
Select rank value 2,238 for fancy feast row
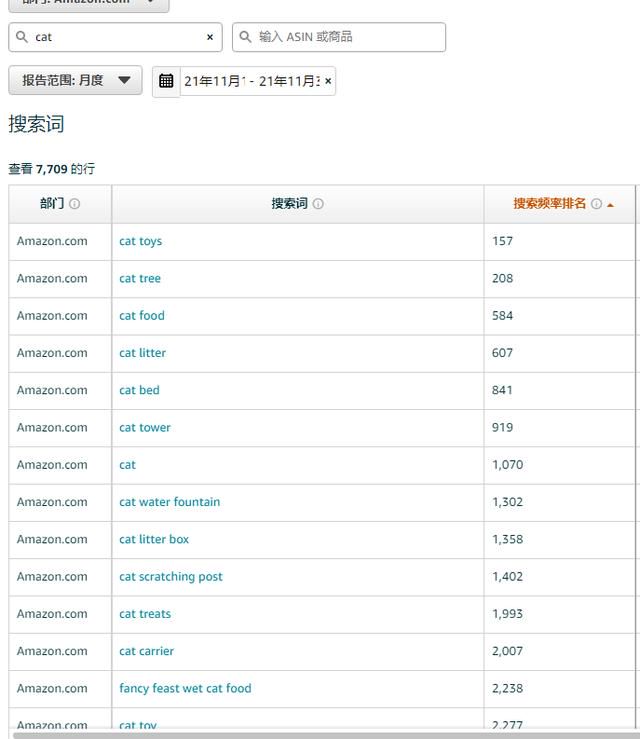coord(508,688)
